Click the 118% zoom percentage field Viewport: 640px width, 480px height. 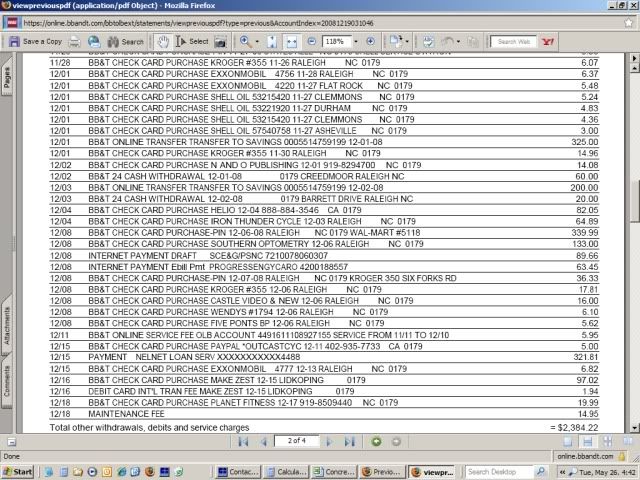click(x=336, y=42)
